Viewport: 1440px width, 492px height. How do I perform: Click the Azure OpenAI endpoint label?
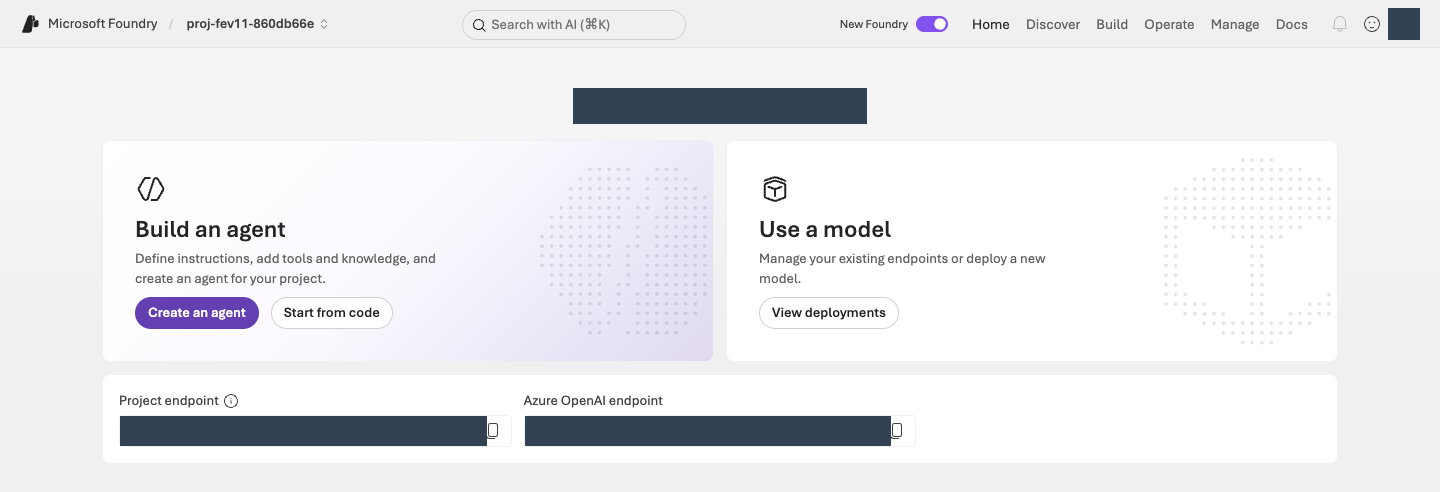pos(593,401)
